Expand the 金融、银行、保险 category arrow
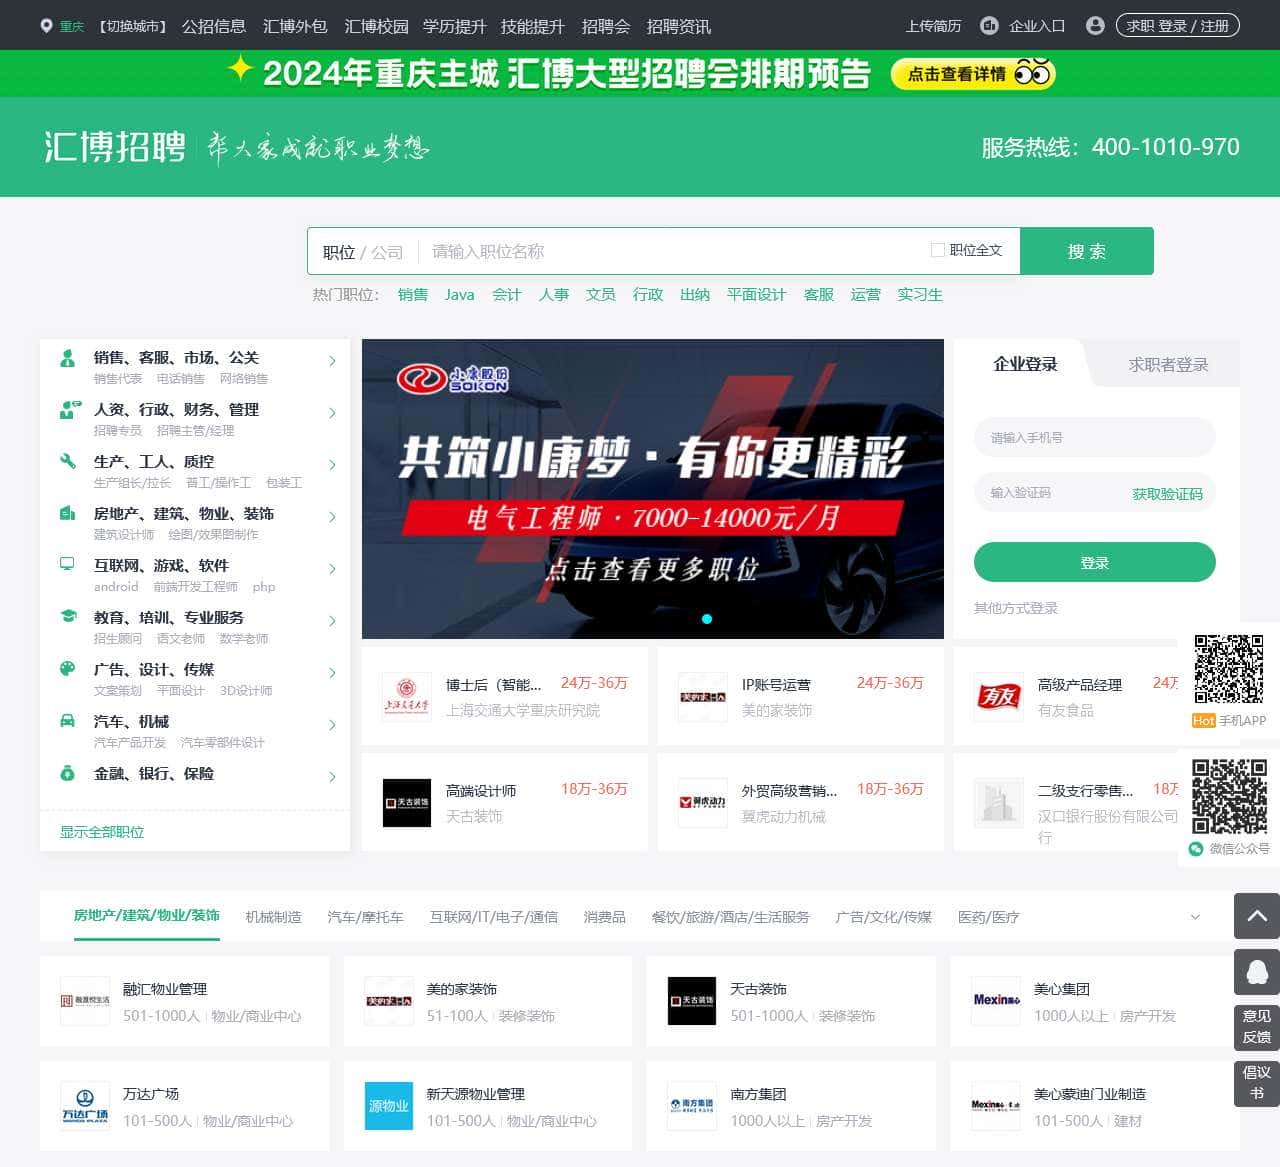This screenshot has height=1167, width=1280. point(332,777)
